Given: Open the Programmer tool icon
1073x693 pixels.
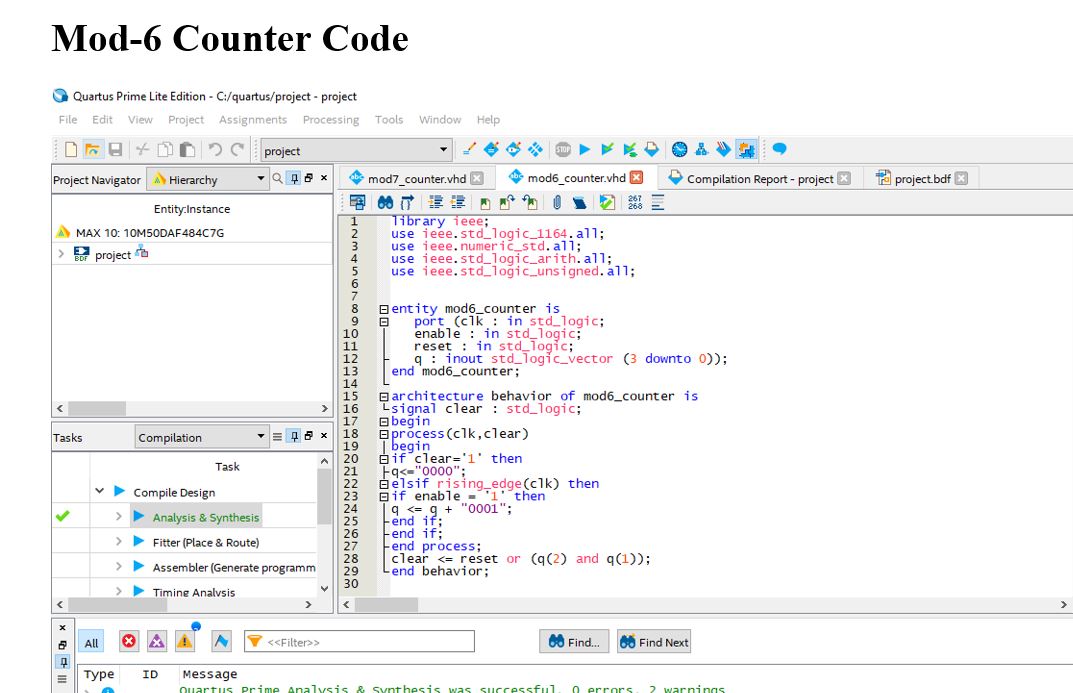Looking at the screenshot, I should 746,148.
